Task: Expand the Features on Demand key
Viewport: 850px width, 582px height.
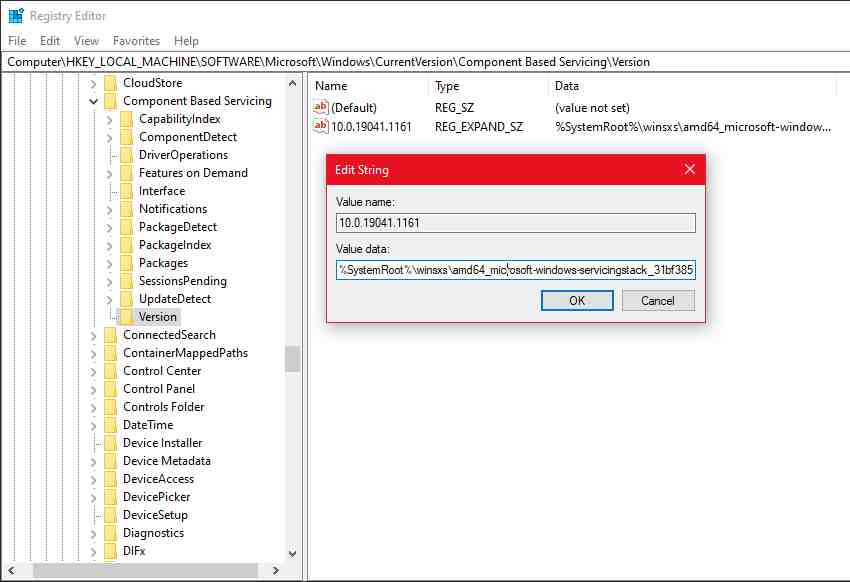Action: [x=110, y=173]
